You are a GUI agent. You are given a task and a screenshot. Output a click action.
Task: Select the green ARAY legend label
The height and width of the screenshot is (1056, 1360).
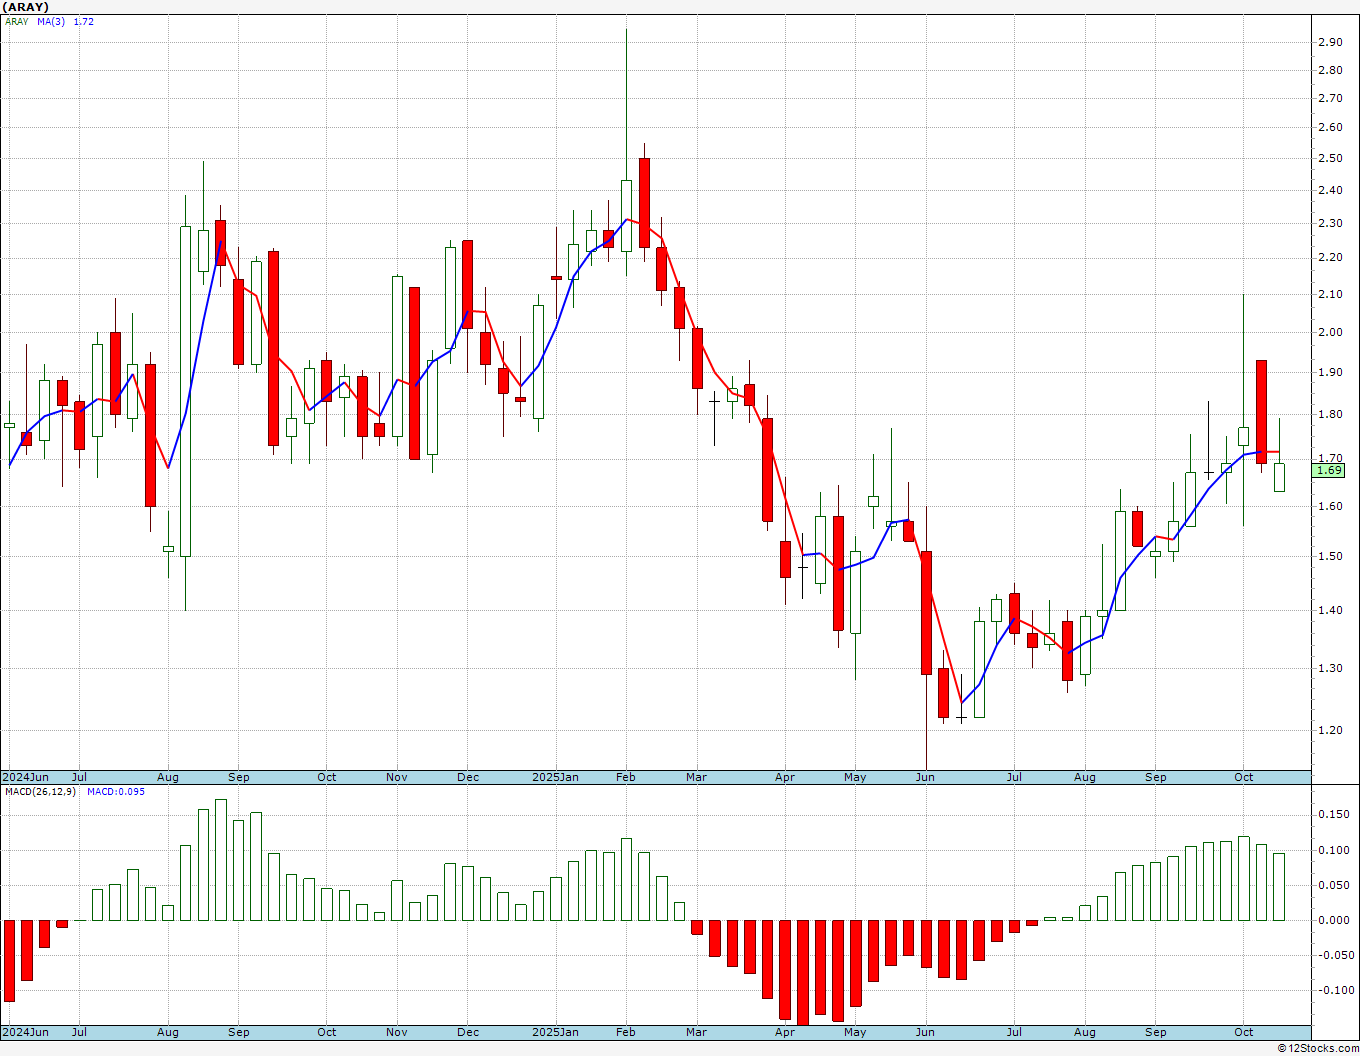17,21
